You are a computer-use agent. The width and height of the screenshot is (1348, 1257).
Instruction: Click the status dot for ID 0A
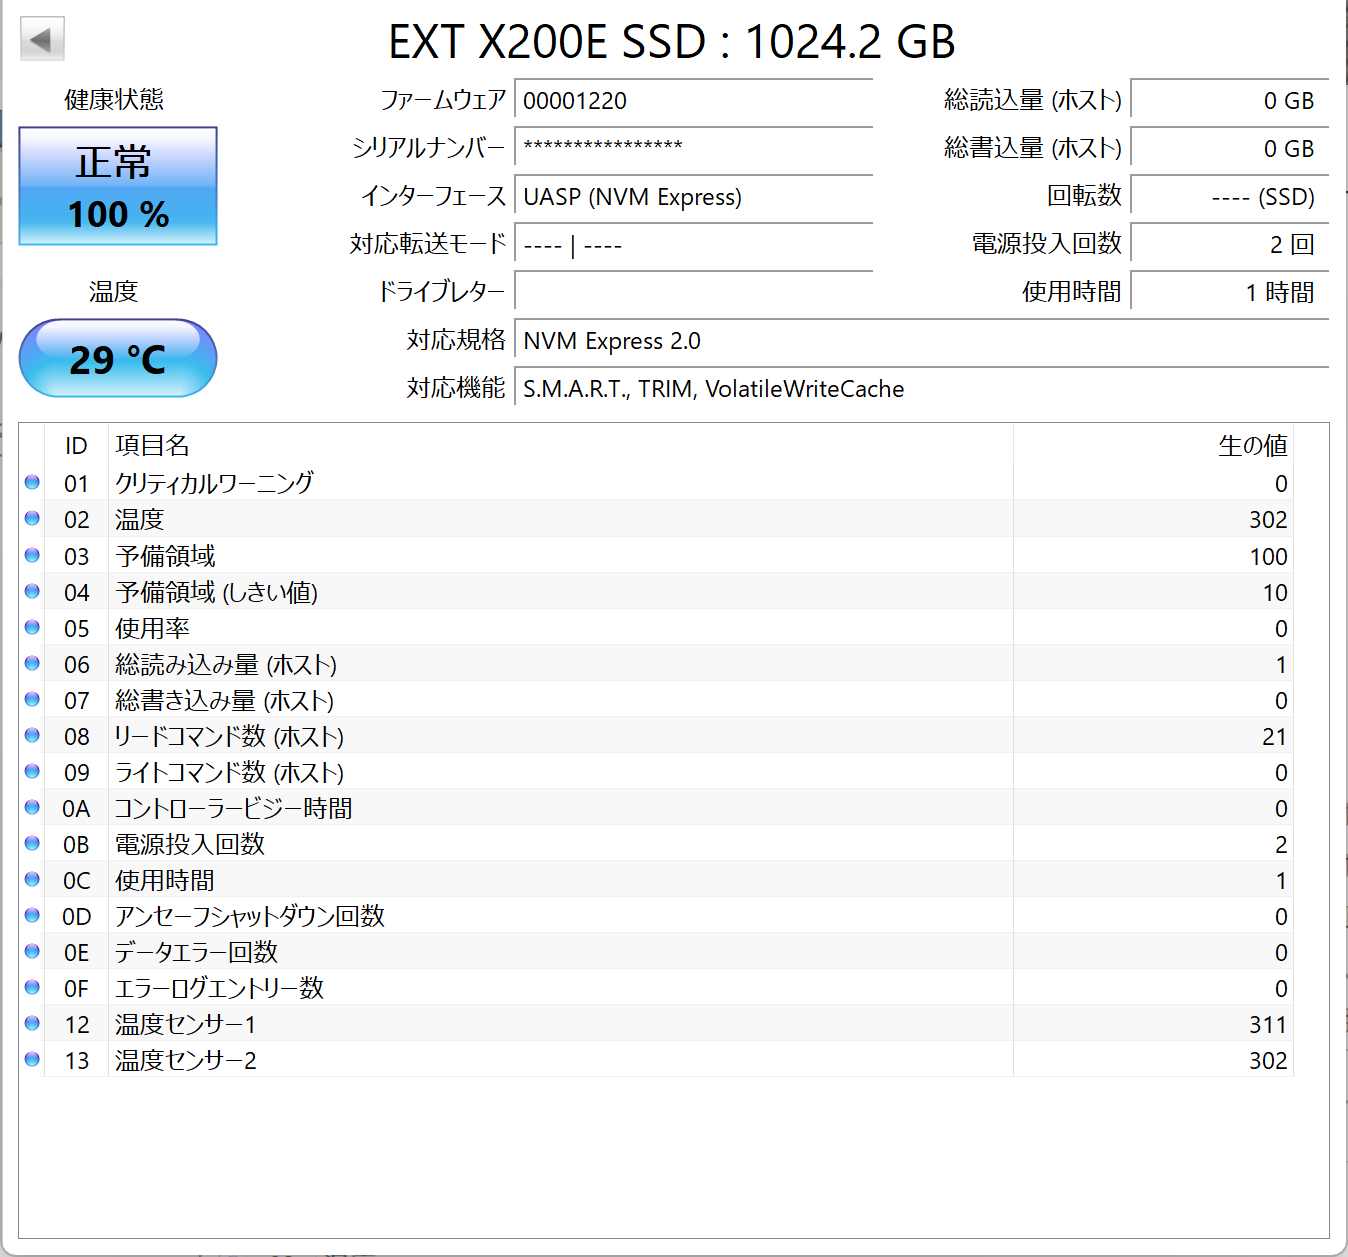[x=32, y=807]
